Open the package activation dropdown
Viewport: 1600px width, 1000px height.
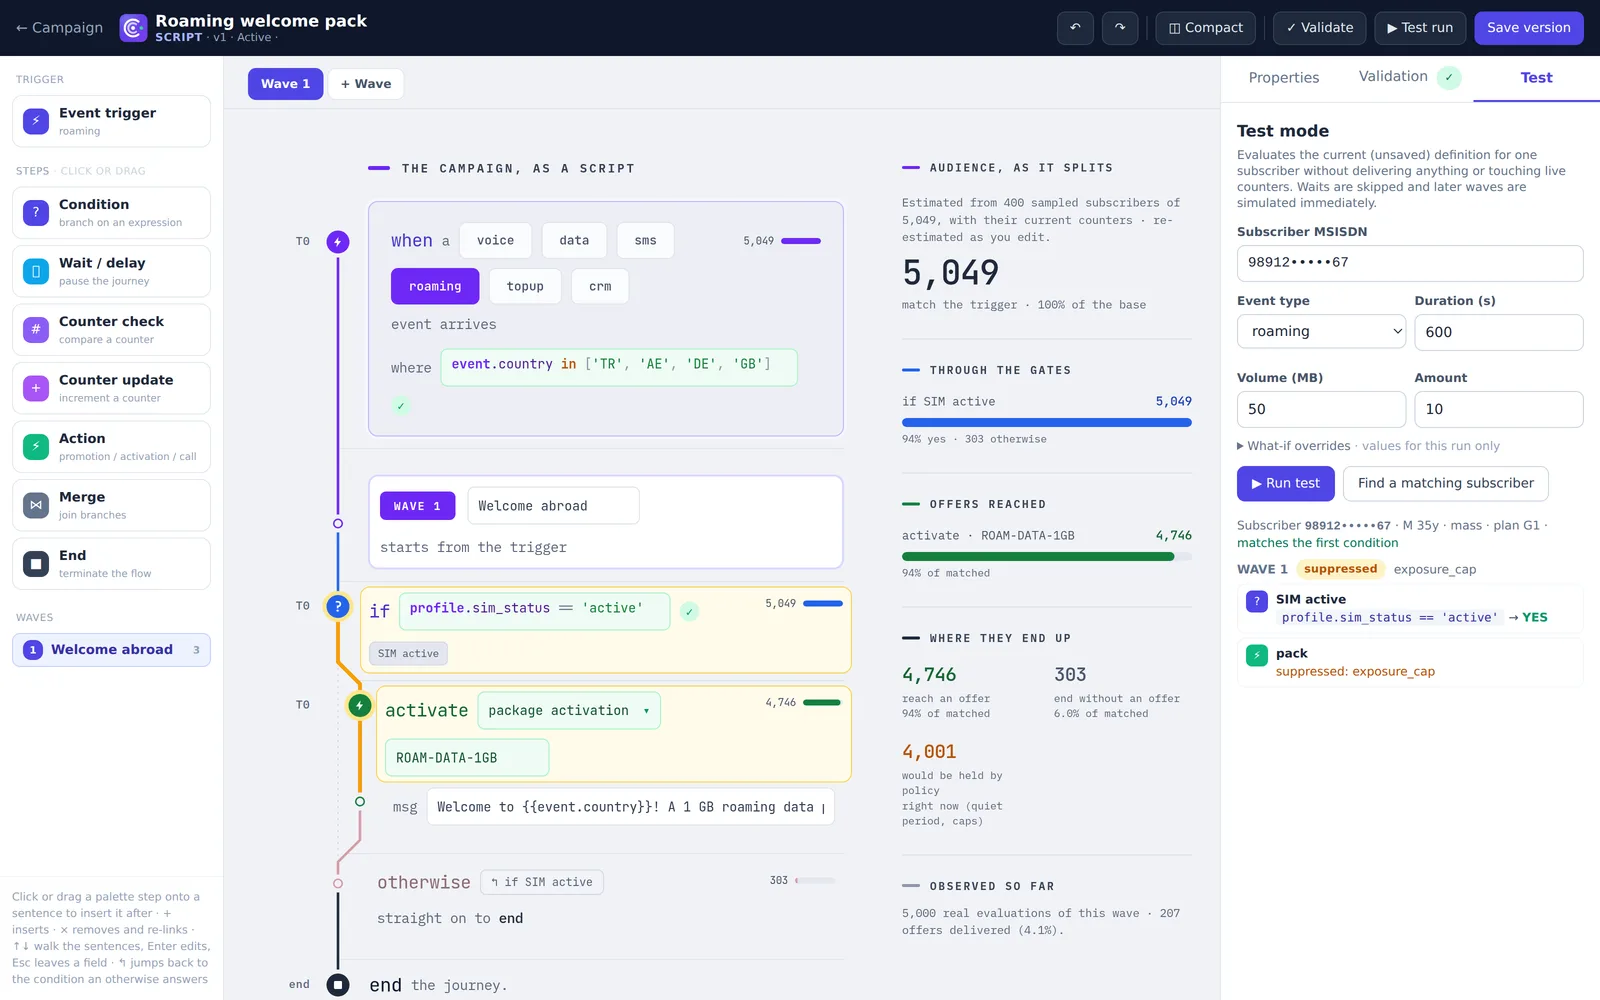(569, 711)
